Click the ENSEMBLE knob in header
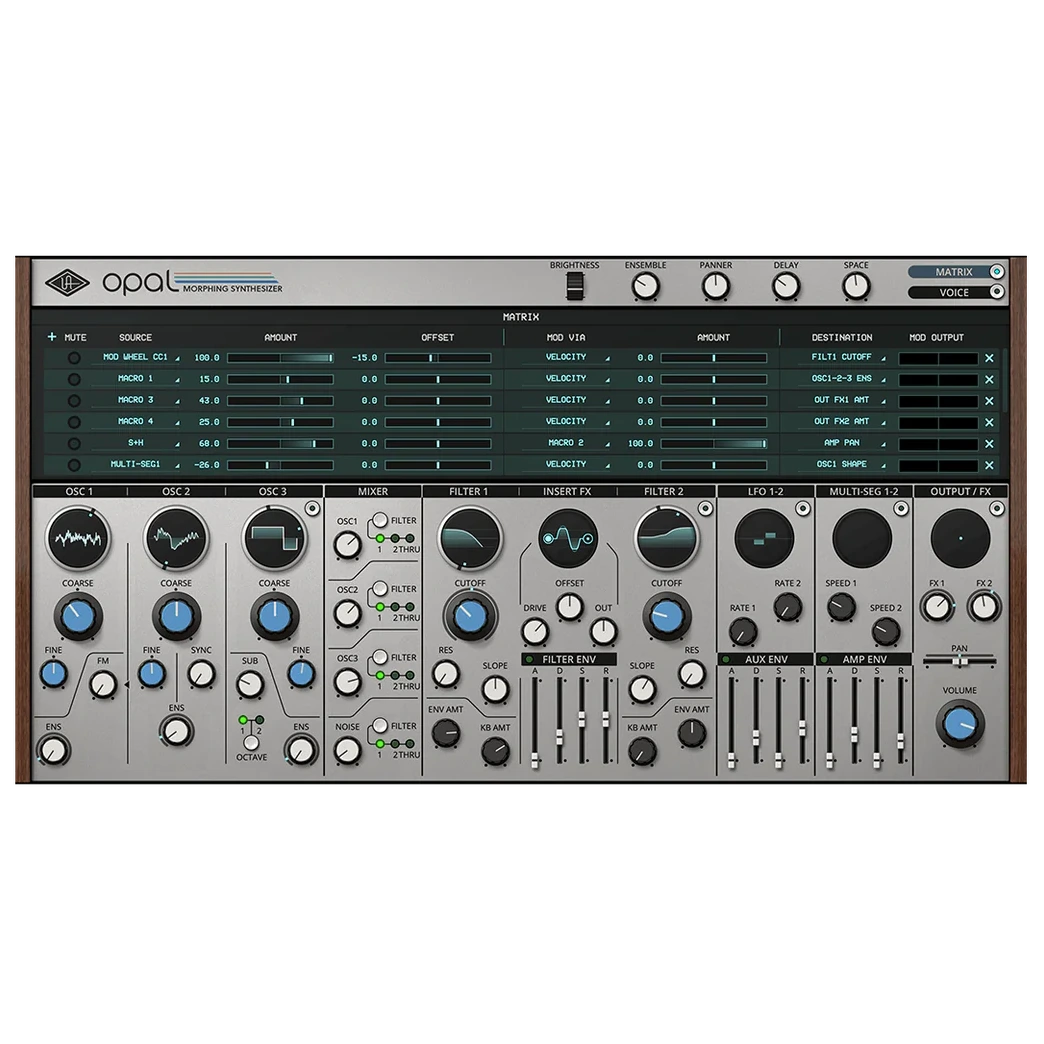 (x=645, y=287)
